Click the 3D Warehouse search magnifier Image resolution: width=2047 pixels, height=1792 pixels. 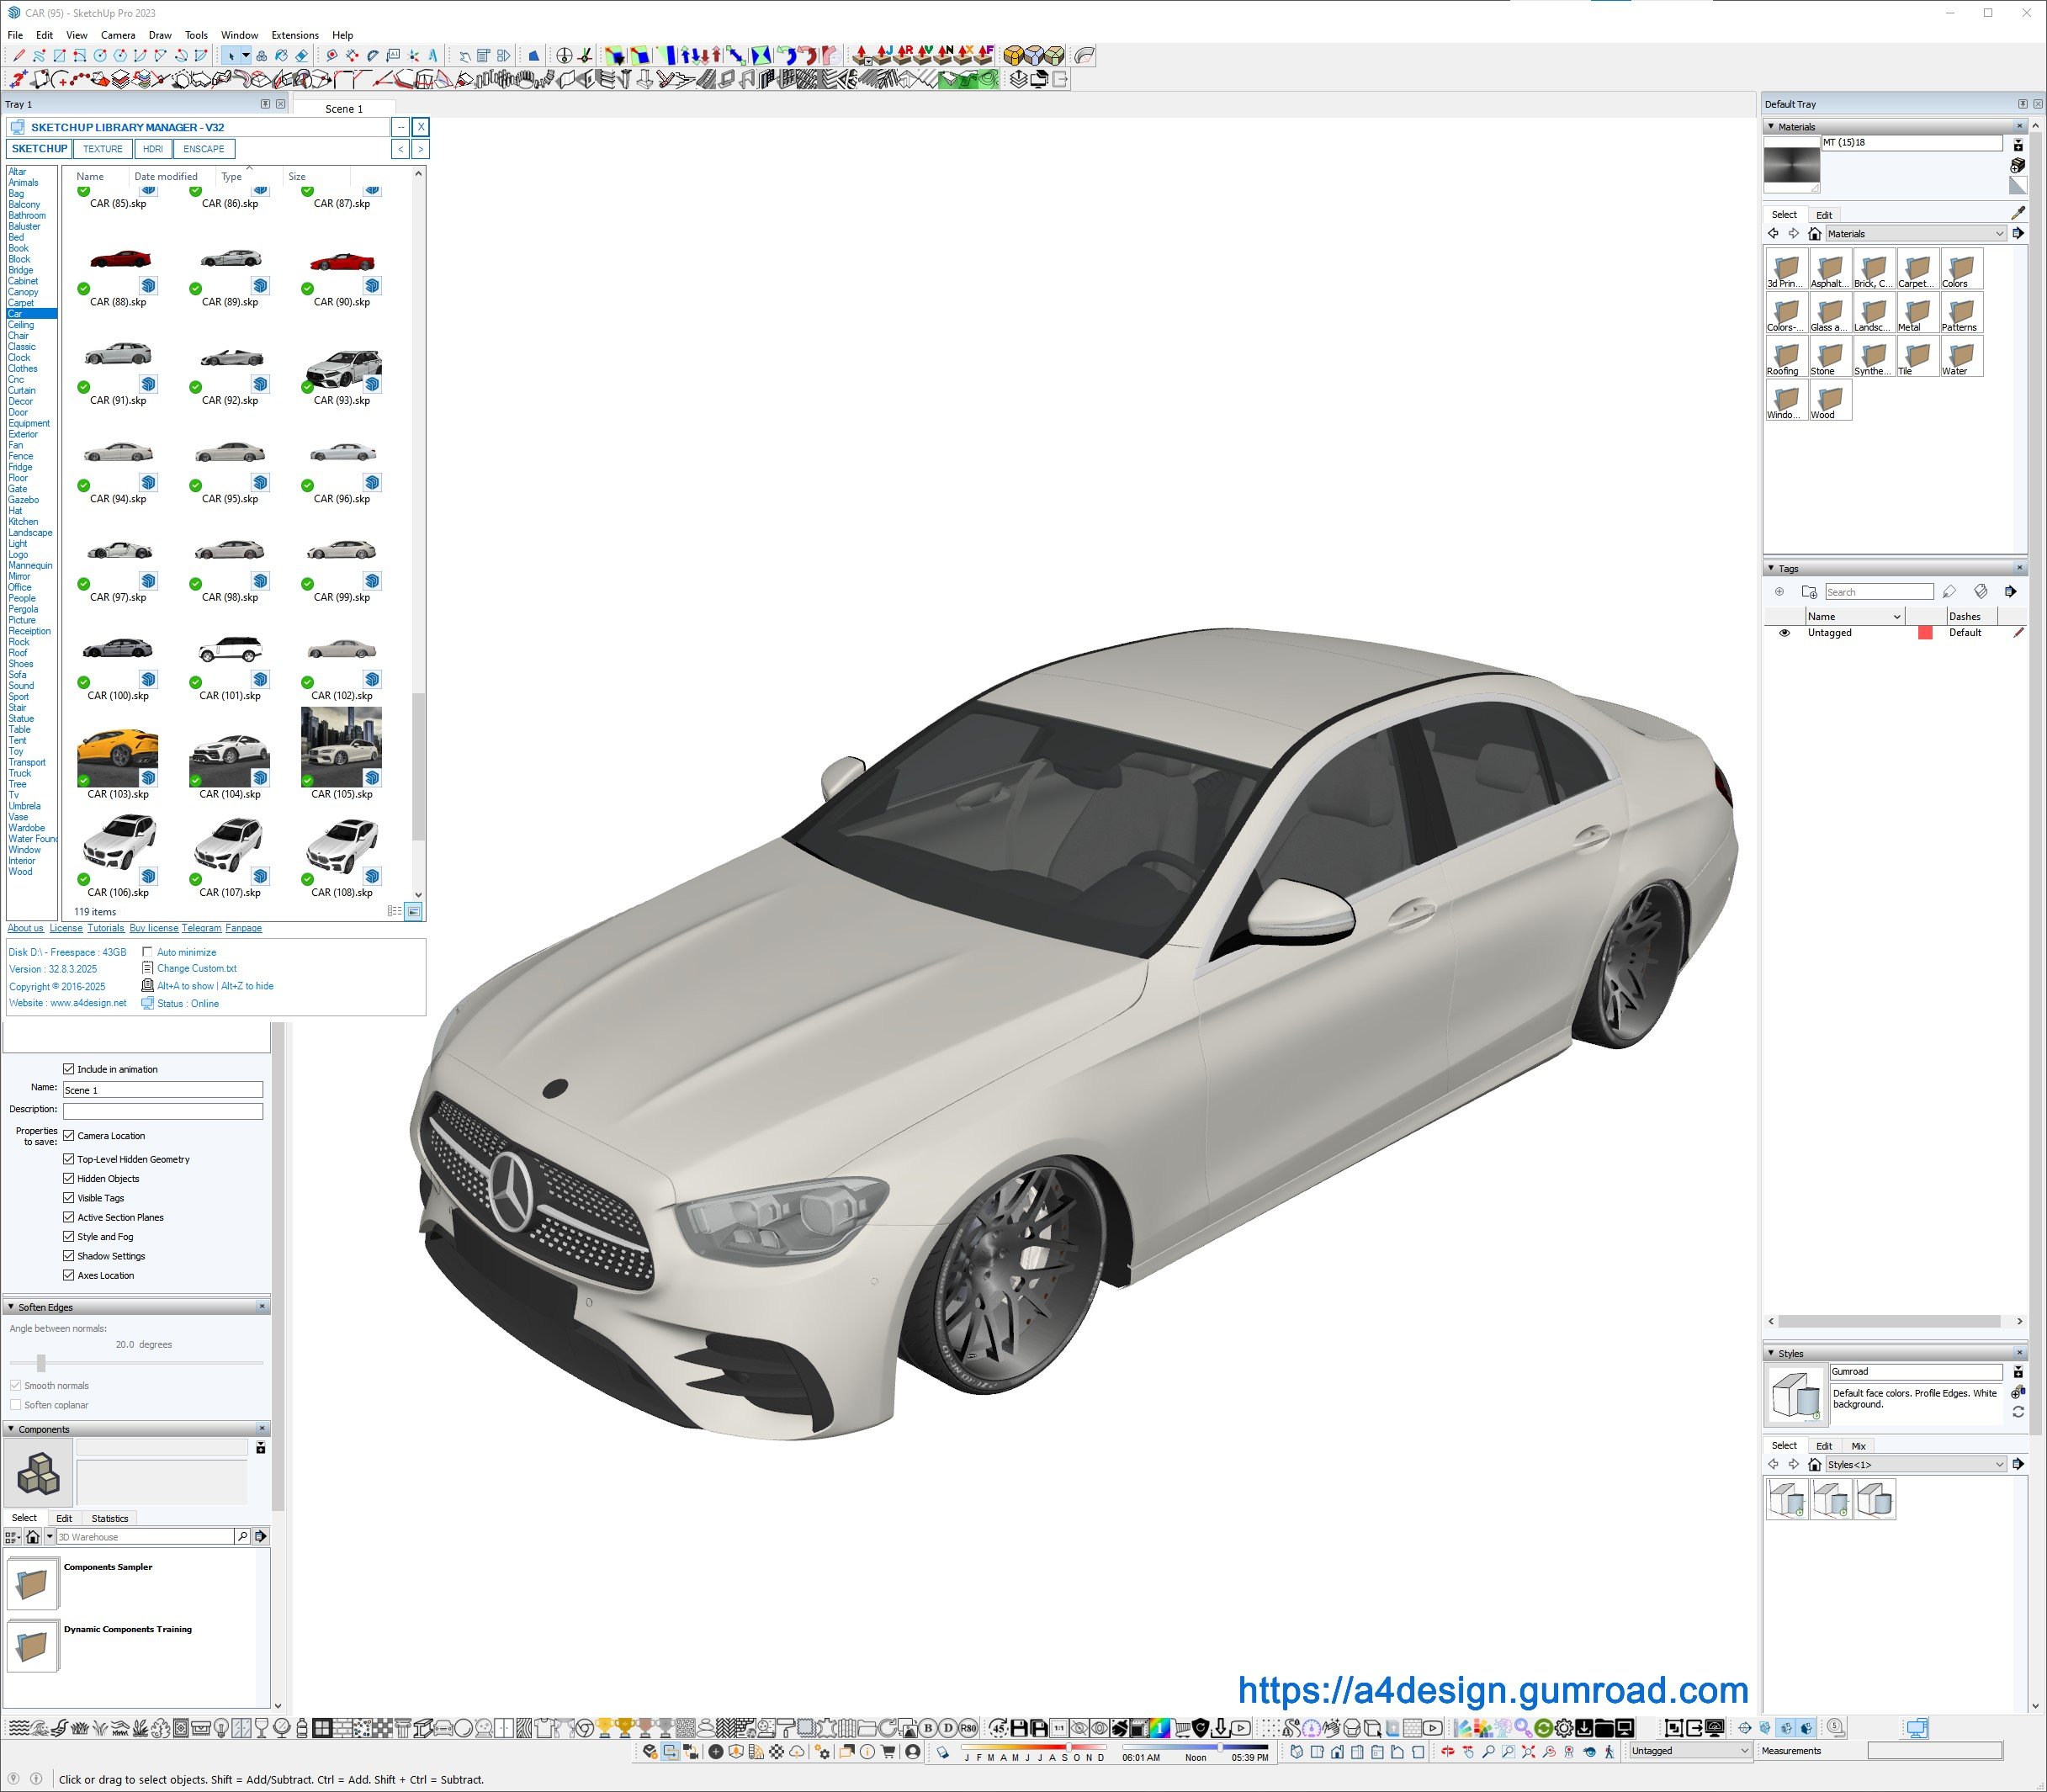(242, 1536)
